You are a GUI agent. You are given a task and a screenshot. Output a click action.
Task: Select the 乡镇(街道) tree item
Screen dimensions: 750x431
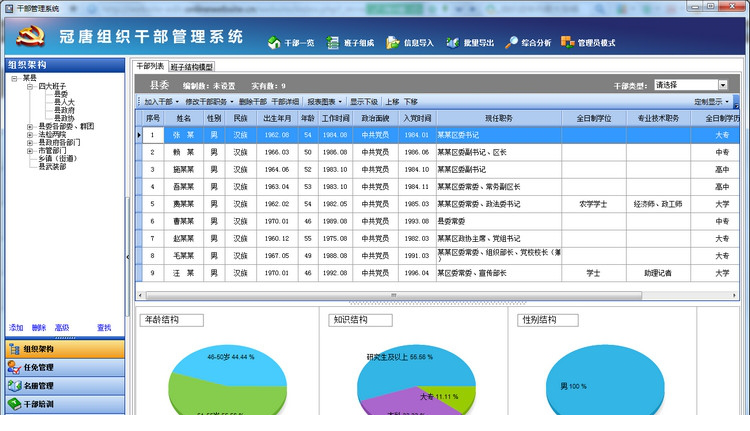pos(58,158)
